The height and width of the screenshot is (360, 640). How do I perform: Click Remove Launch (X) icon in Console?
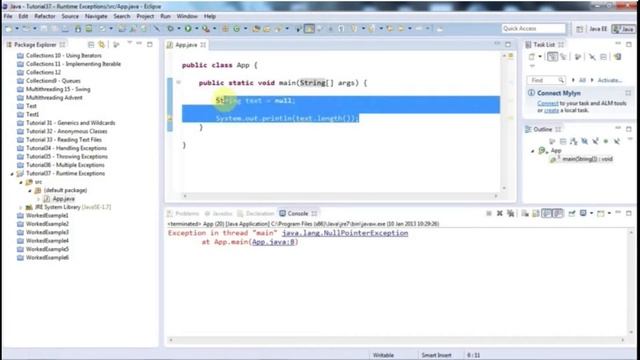point(500,213)
